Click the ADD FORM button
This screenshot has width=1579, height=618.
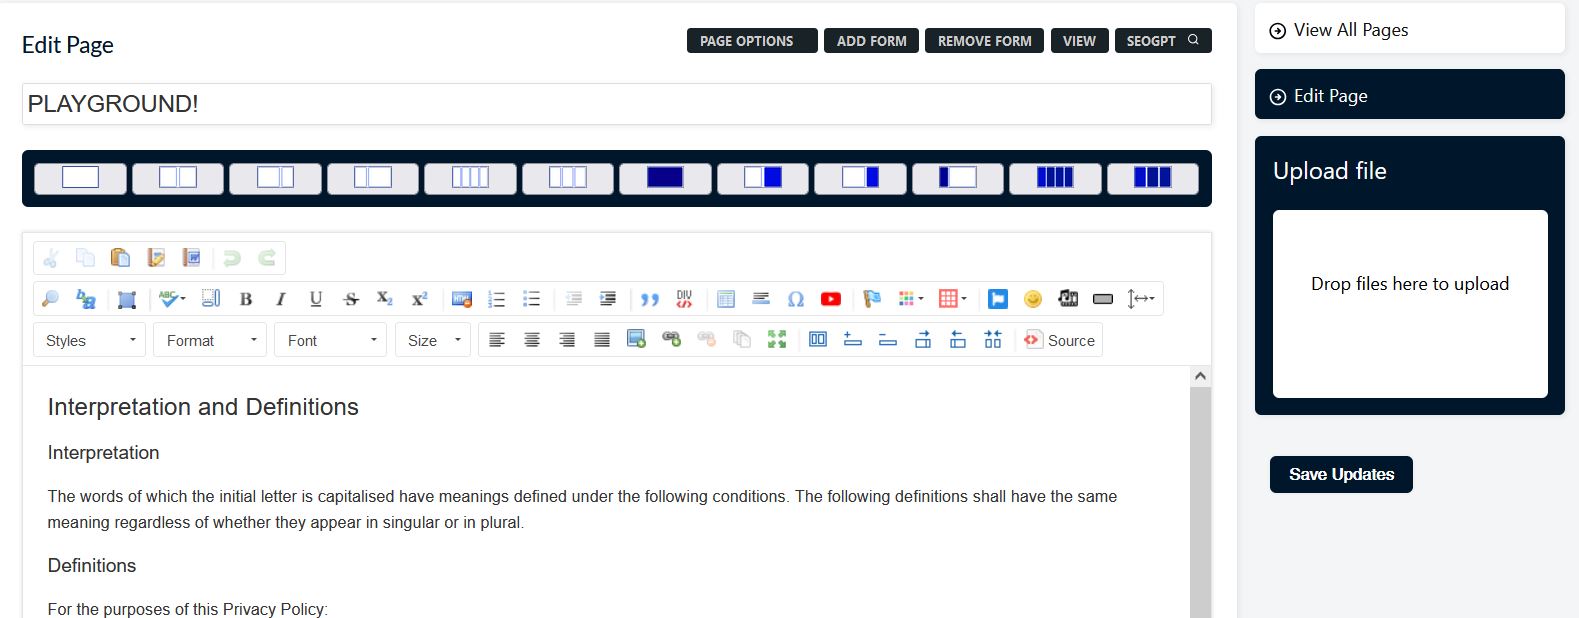pos(871,41)
